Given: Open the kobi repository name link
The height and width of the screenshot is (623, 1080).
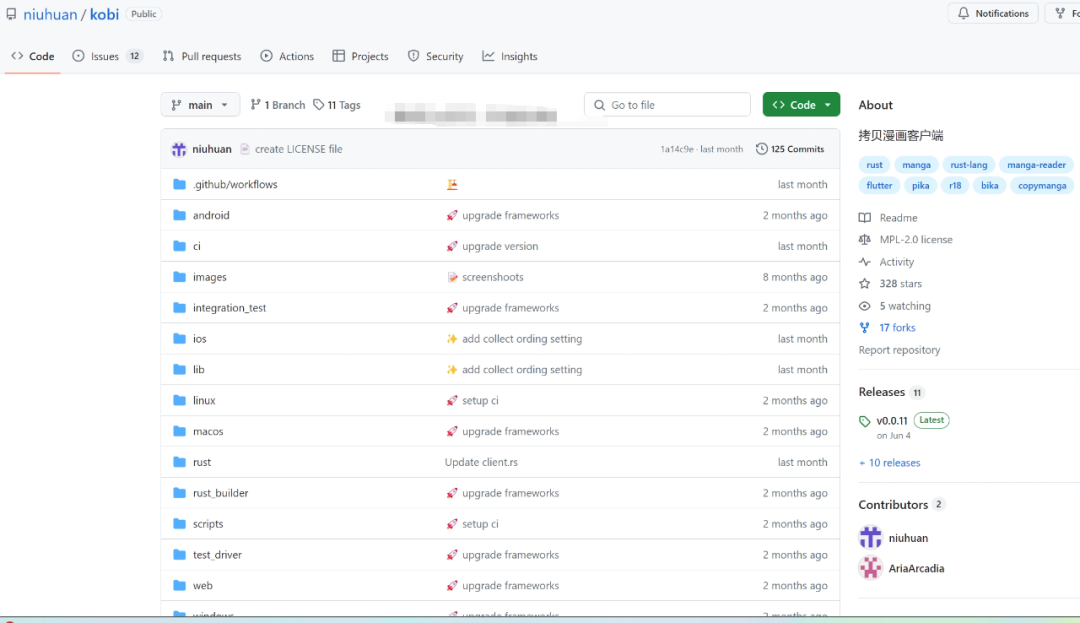Looking at the screenshot, I should 104,14.
